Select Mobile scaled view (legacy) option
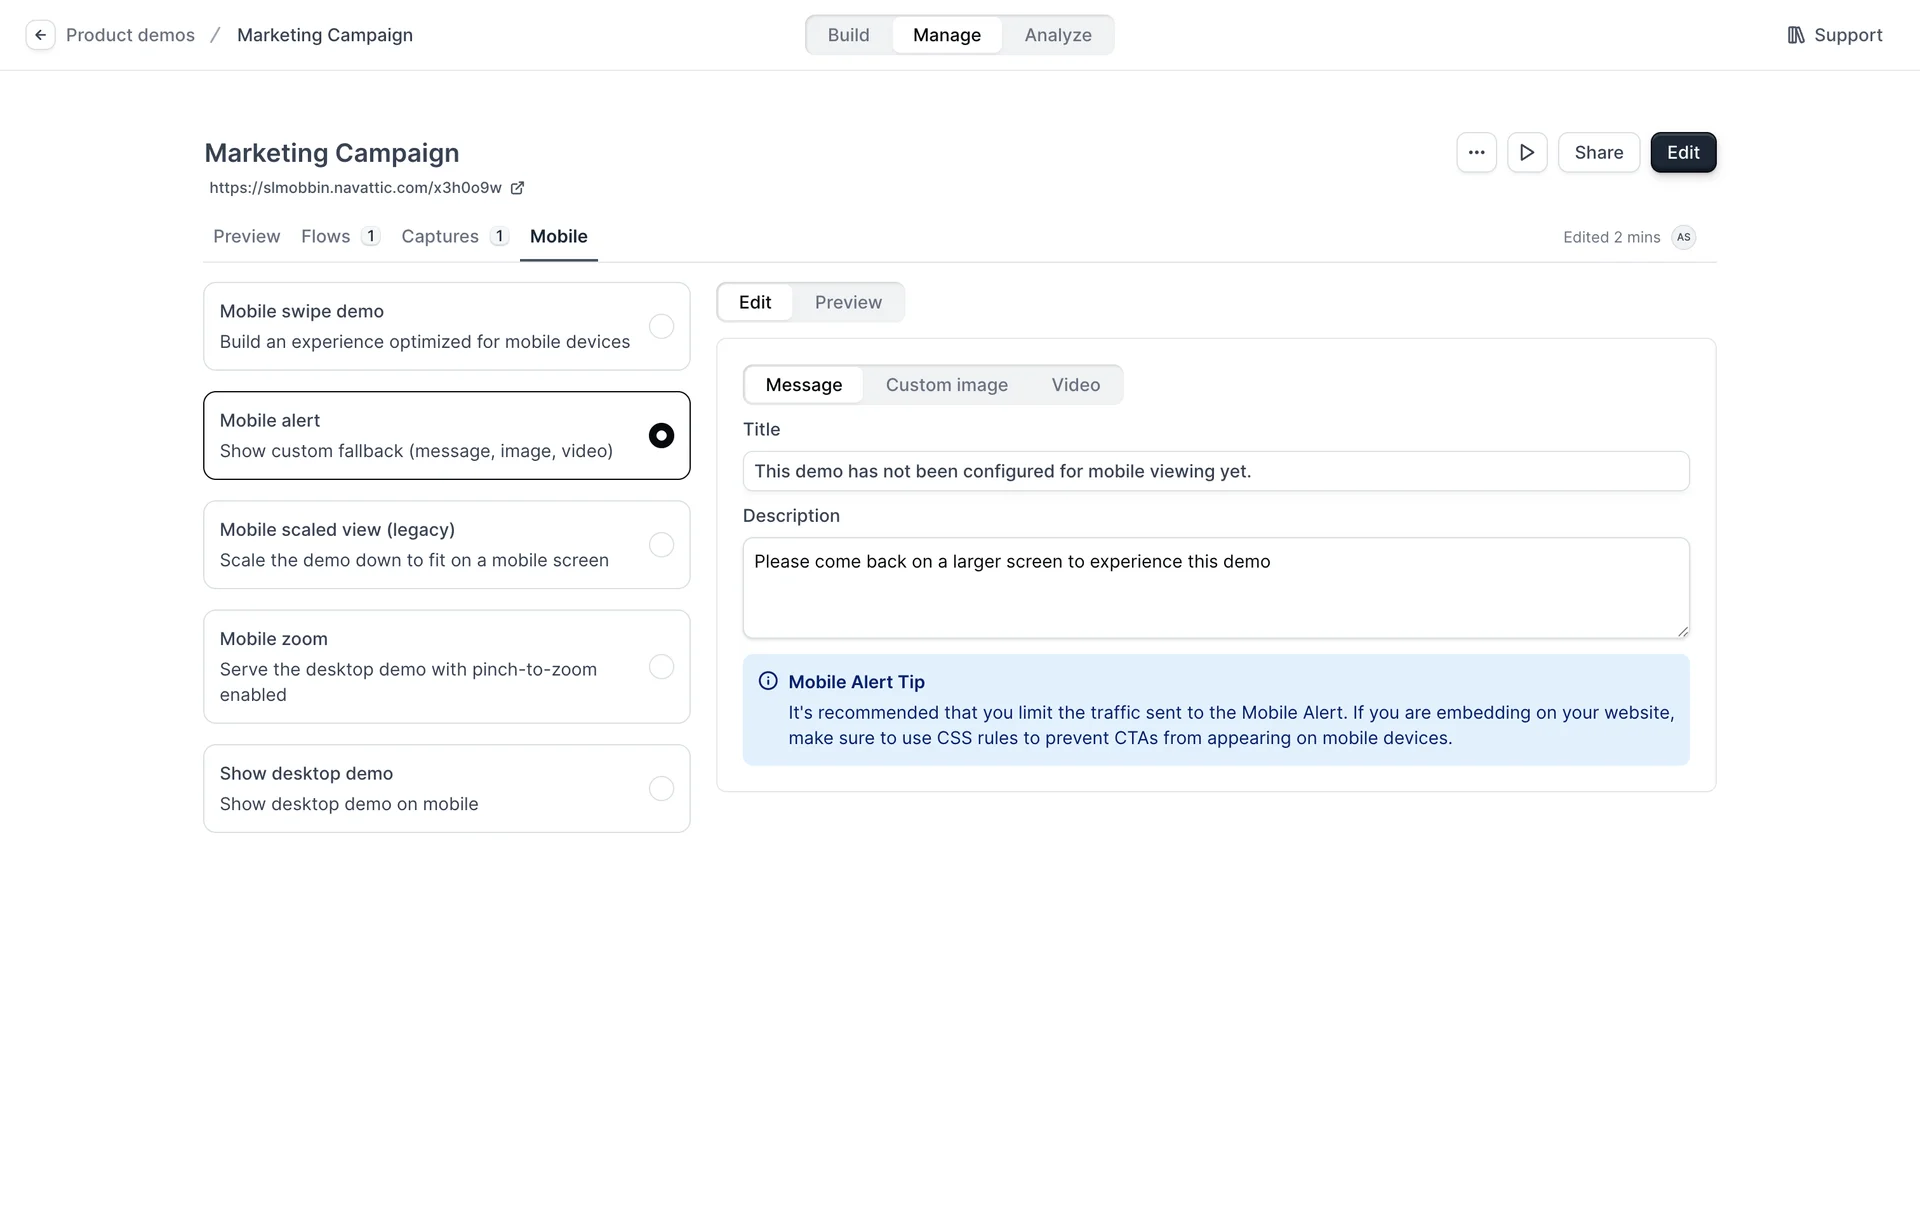Viewport: 1920px width, 1205px height. [x=661, y=545]
